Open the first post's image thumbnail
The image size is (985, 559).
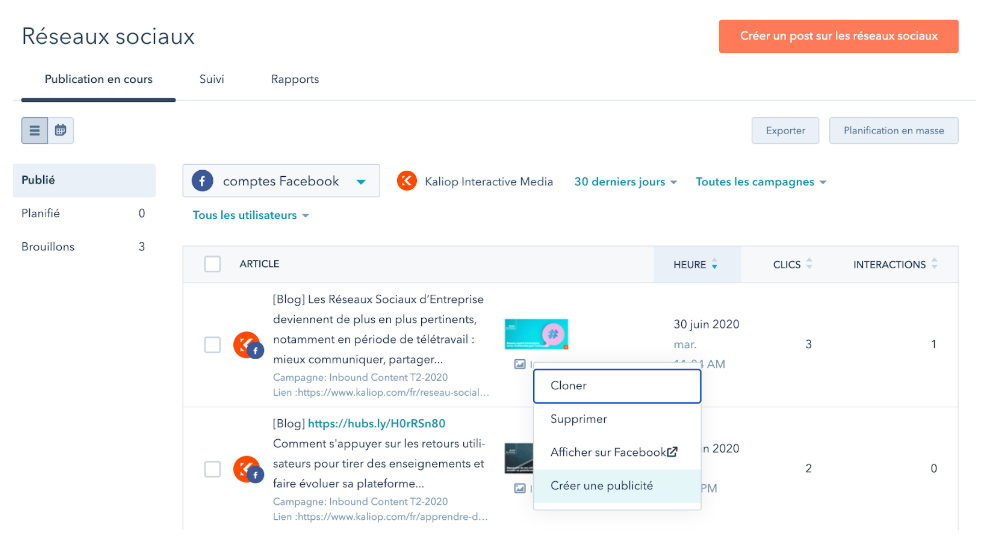[x=536, y=334]
